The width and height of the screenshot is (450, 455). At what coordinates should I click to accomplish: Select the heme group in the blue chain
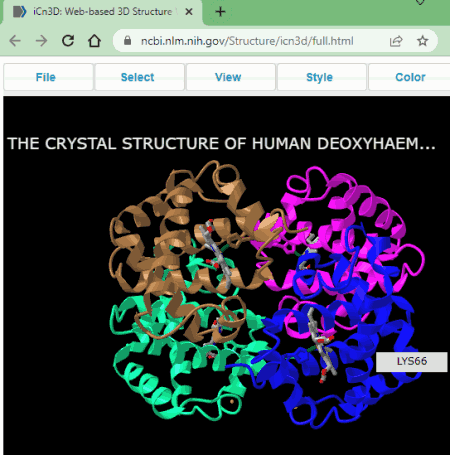pyautogui.click(x=322, y=345)
